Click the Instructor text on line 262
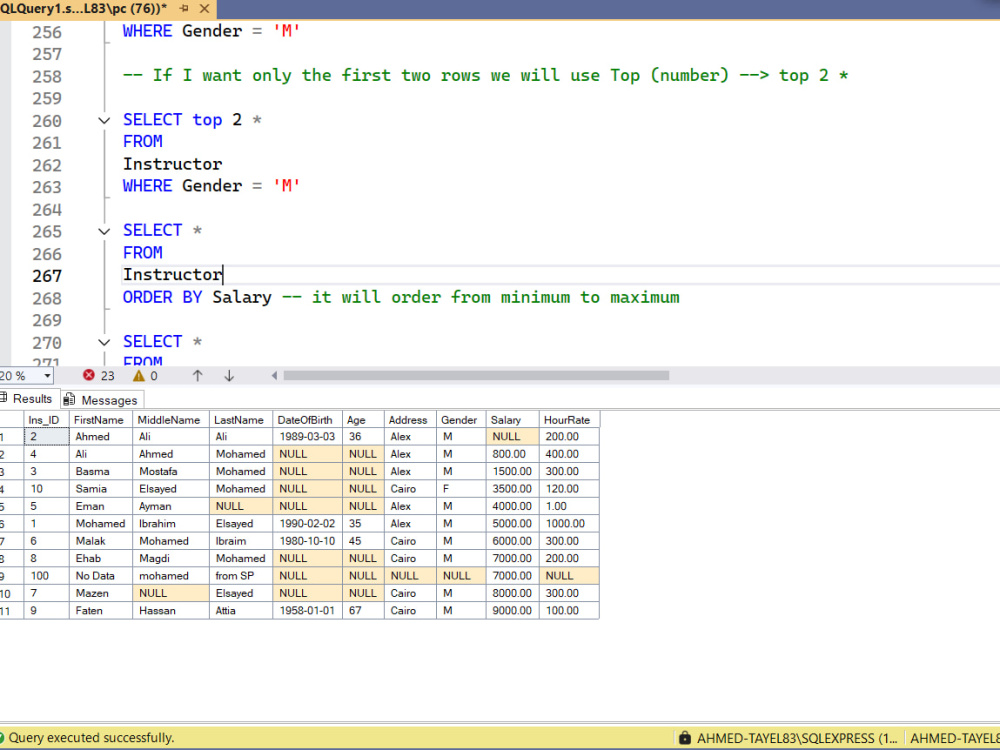1000x750 pixels. pyautogui.click(x=173, y=164)
